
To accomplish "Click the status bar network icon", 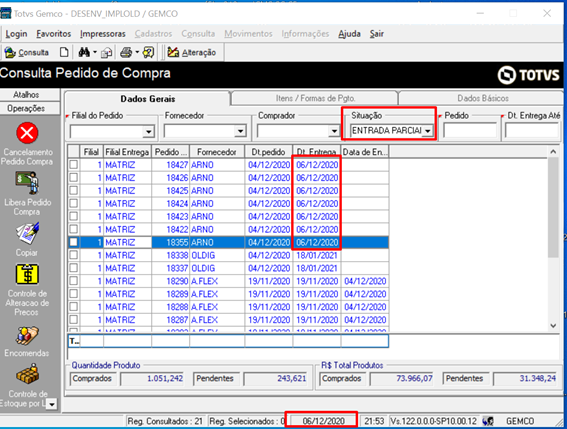I will 488,421.
